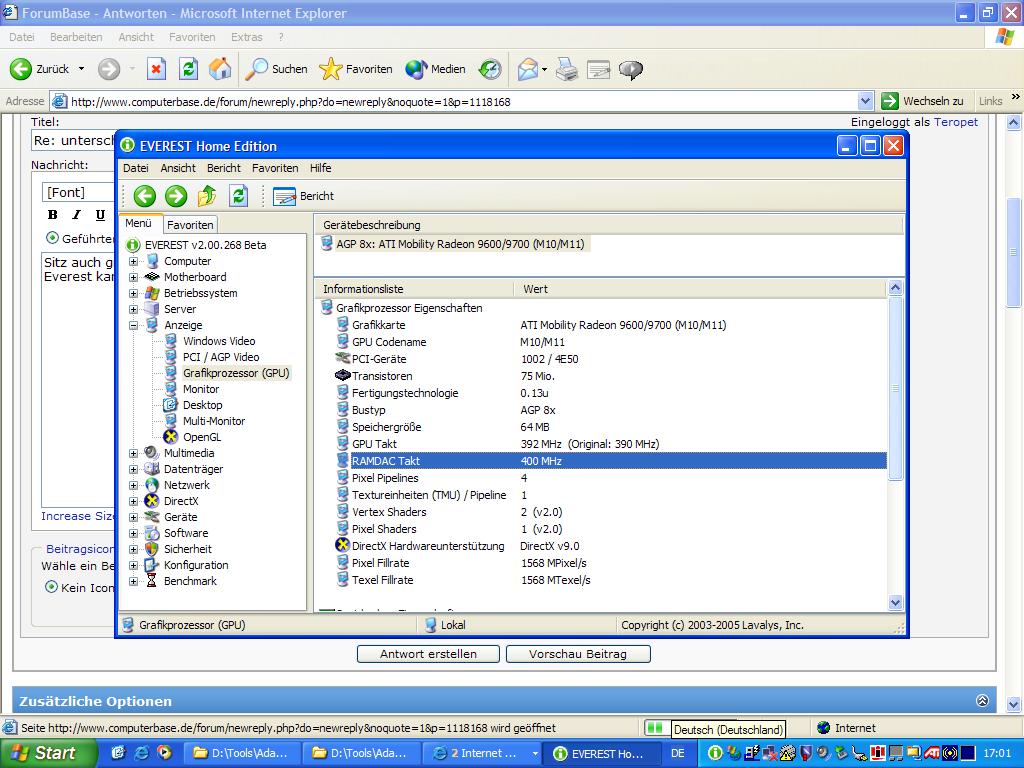Click EVEREST green forward arrow button
This screenshot has width=1024, height=768.
tap(176, 195)
